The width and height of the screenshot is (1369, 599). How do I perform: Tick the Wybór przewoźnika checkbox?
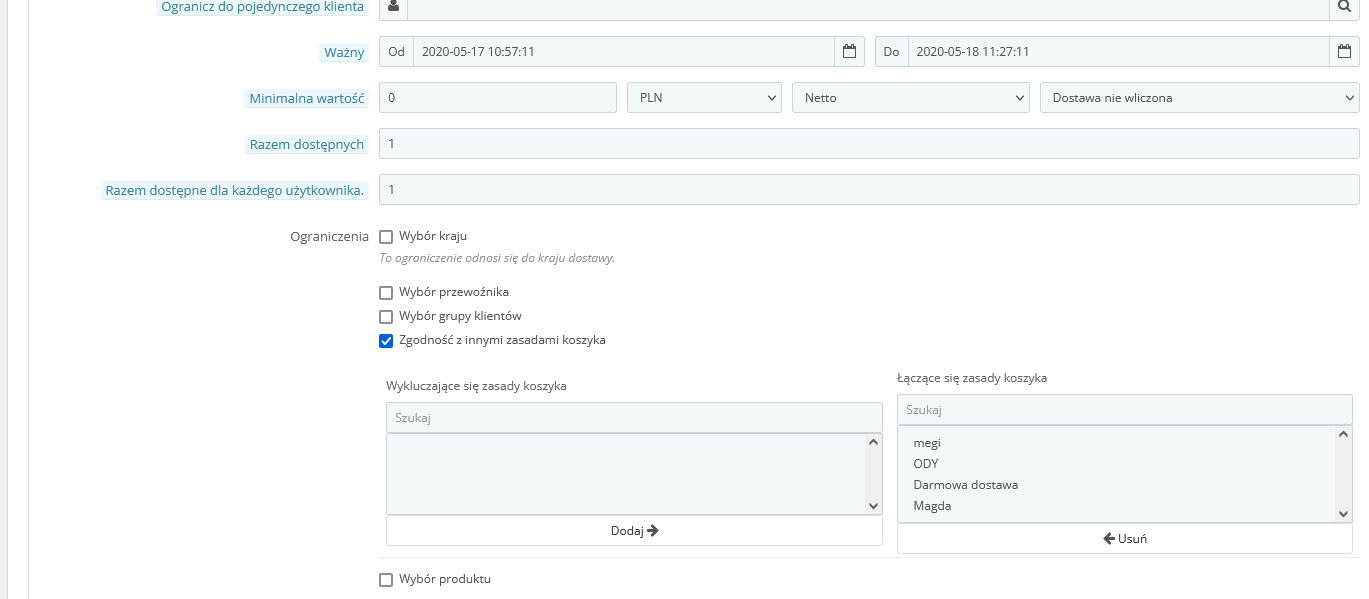coord(386,293)
